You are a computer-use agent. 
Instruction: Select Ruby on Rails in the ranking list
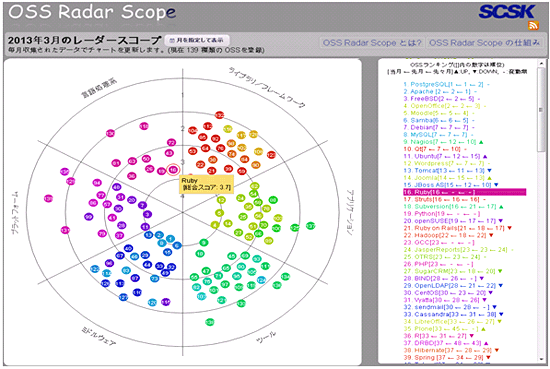pos(457,228)
